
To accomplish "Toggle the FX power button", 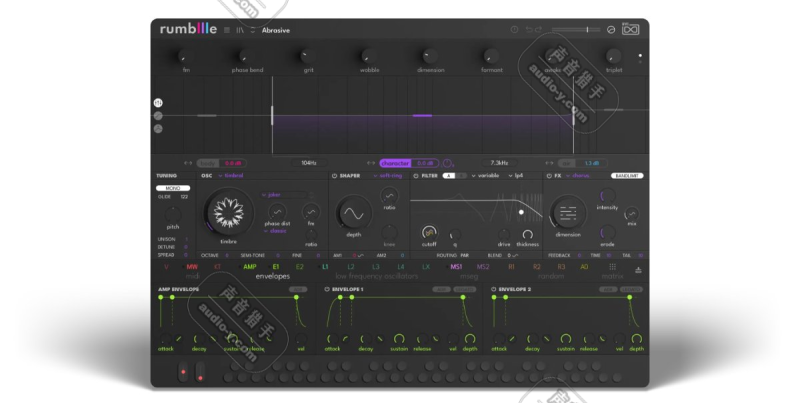I will click(549, 175).
